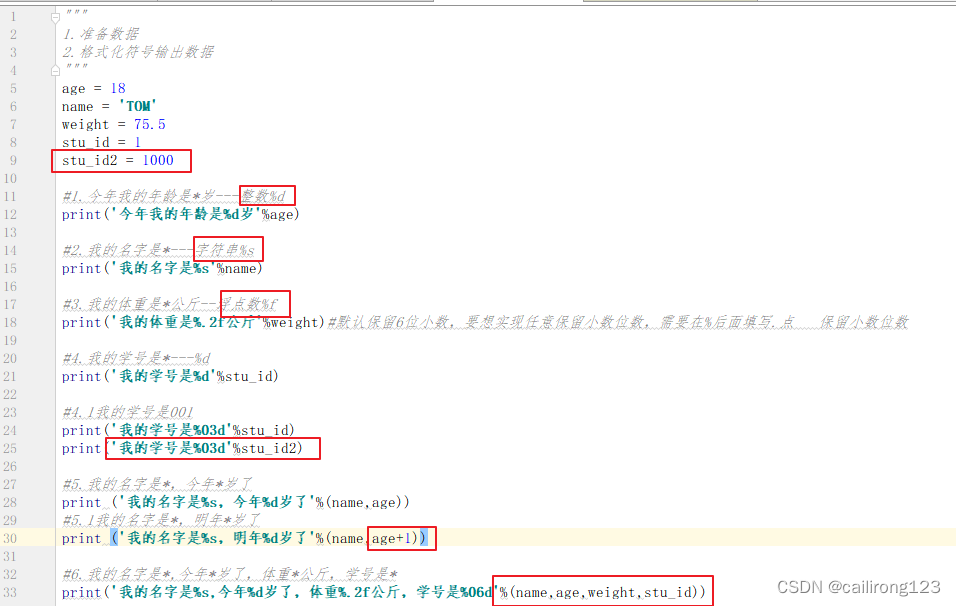Click line number 31 in the gutter
This screenshot has width=956, height=606.
point(10,556)
